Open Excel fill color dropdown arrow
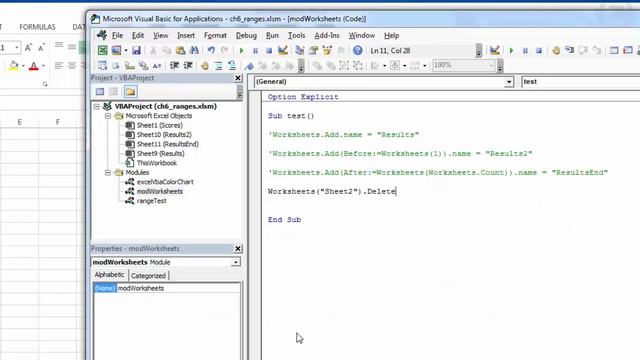The height and width of the screenshot is (360, 640). coord(23,66)
